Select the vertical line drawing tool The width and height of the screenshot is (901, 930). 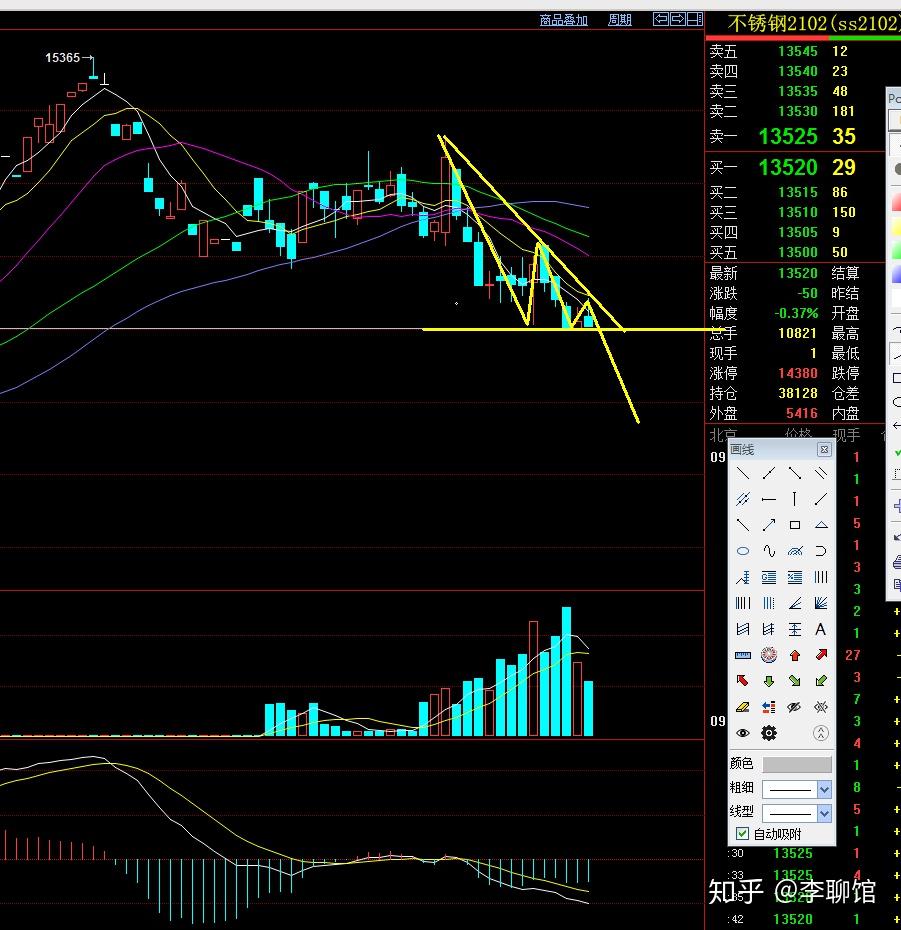(795, 499)
